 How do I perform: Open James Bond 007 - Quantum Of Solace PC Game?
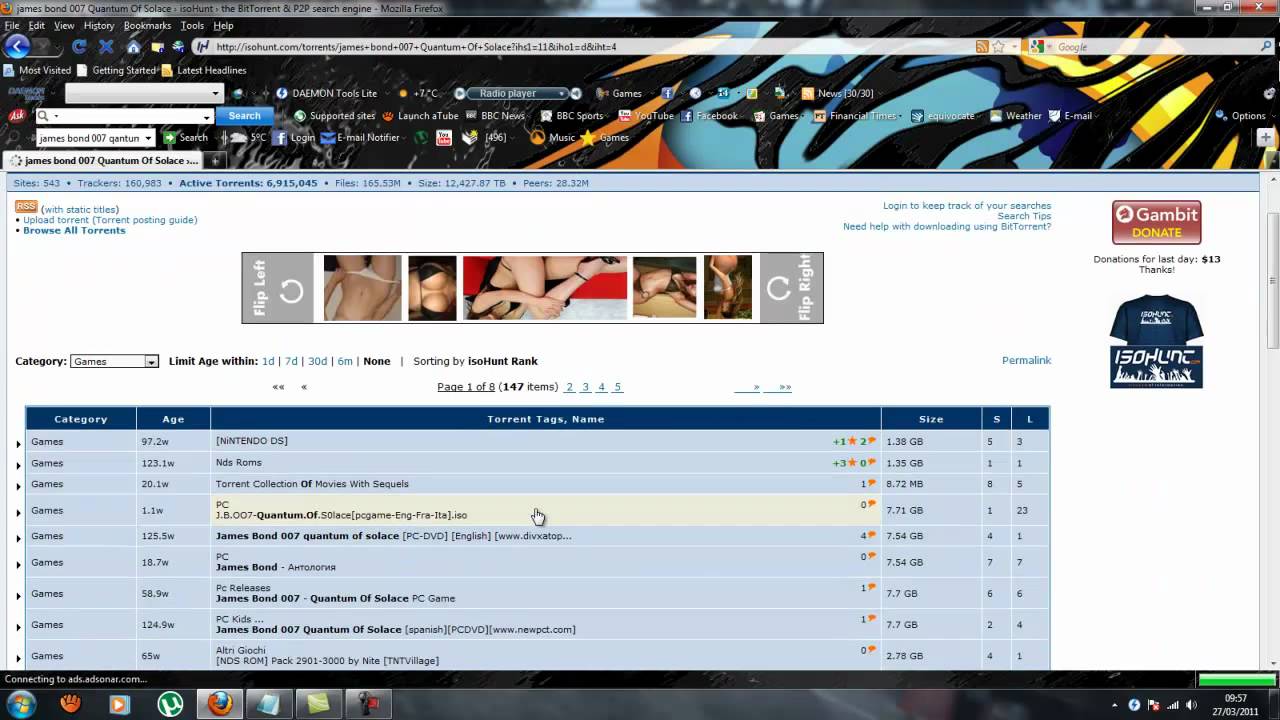point(335,598)
